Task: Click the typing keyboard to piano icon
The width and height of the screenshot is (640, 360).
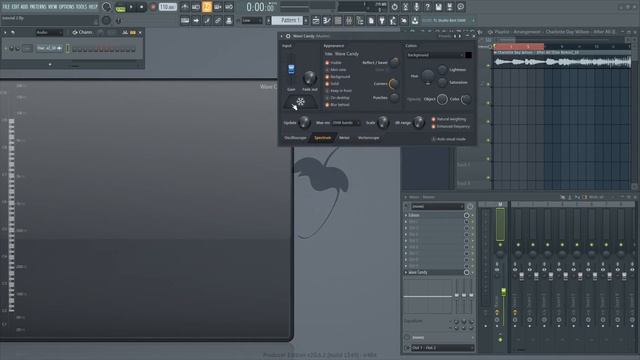Action: [185, 20]
